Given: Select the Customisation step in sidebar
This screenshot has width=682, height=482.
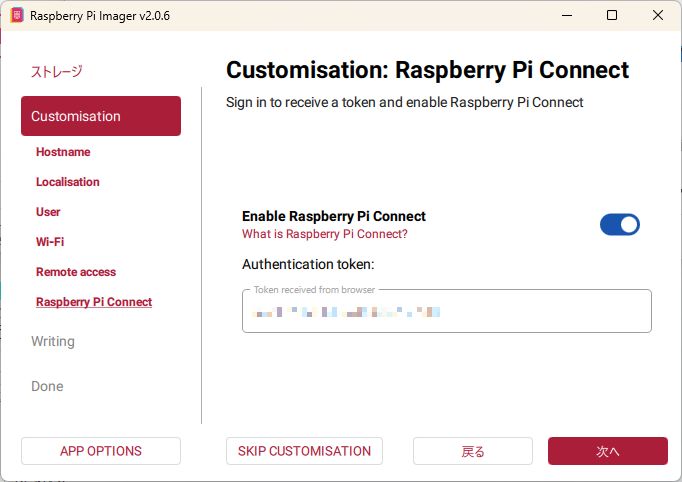Looking at the screenshot, I should (101, 116).
